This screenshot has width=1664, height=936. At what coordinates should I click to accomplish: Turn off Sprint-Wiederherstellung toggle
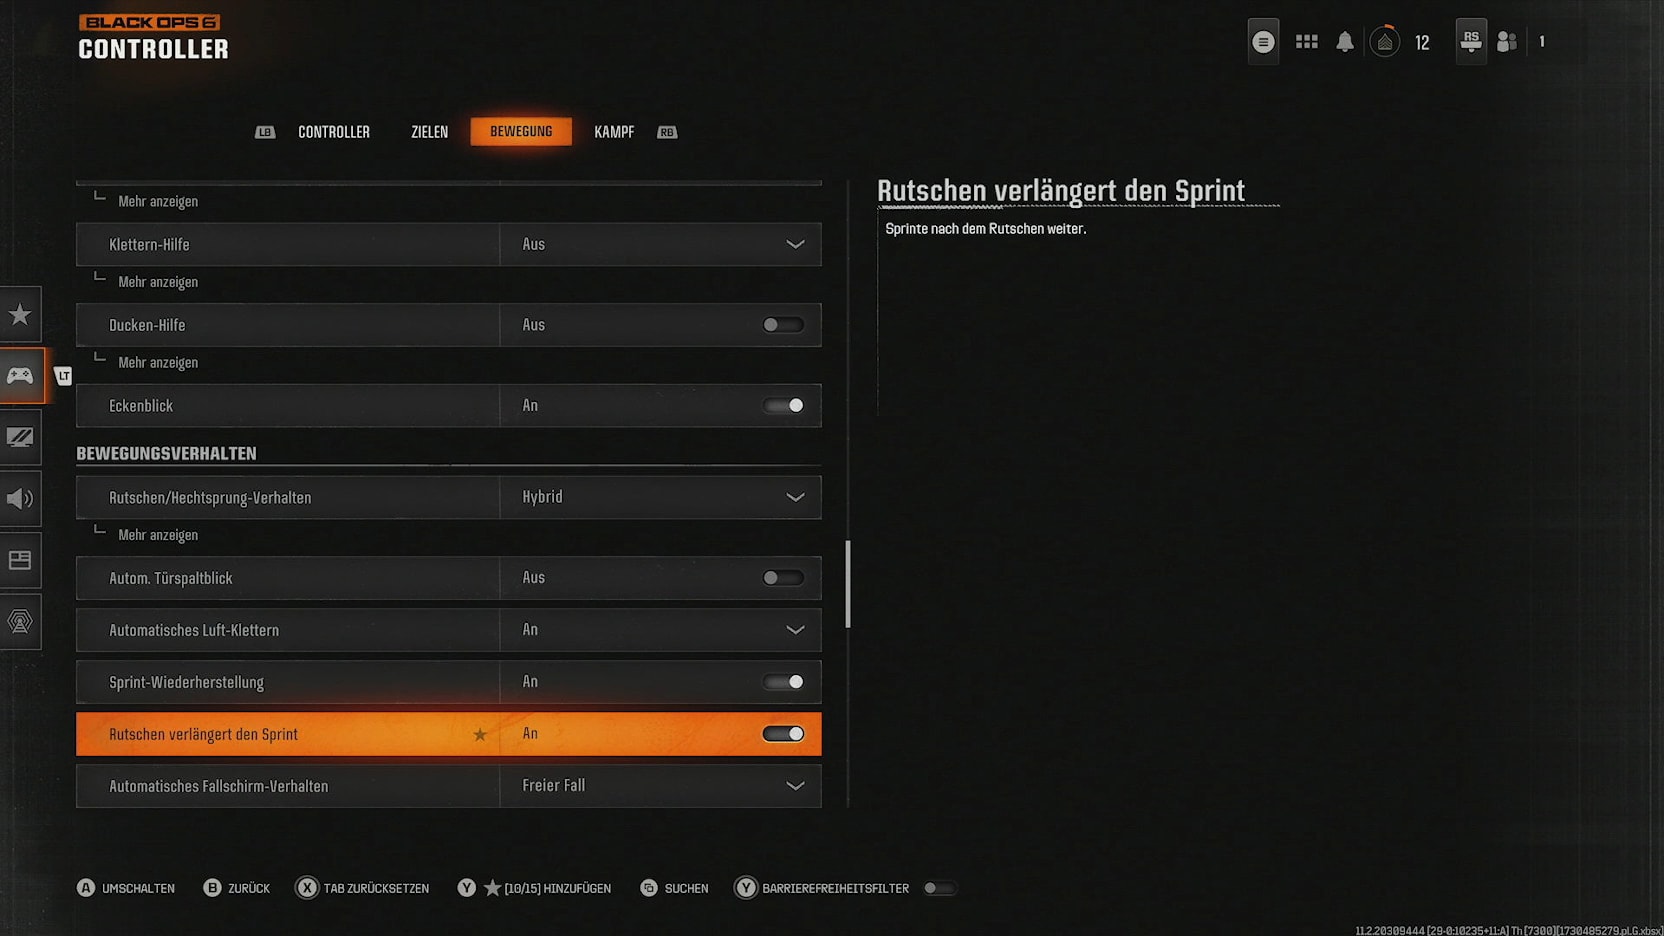click(782, 682)
